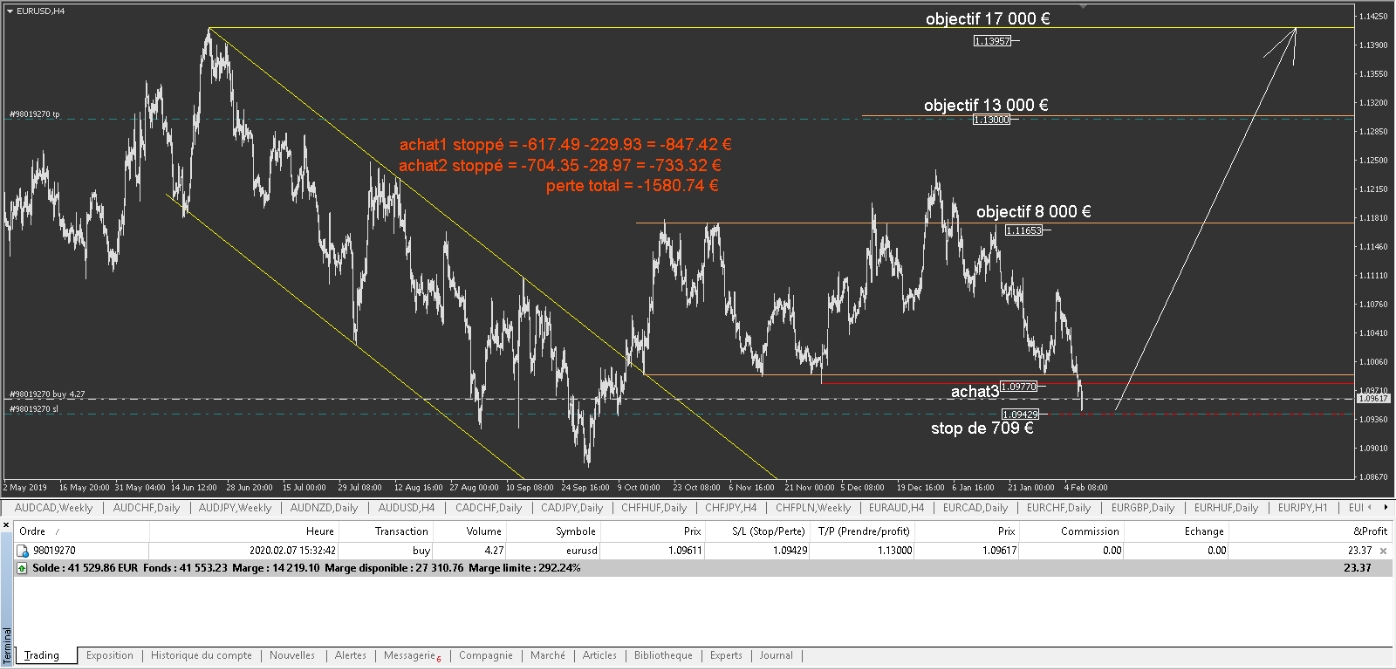The height and width of the screenshot is (669, 1396).
Task: Switch to the AUDCAD,Weekly chart tab
Action: [53, 508]
